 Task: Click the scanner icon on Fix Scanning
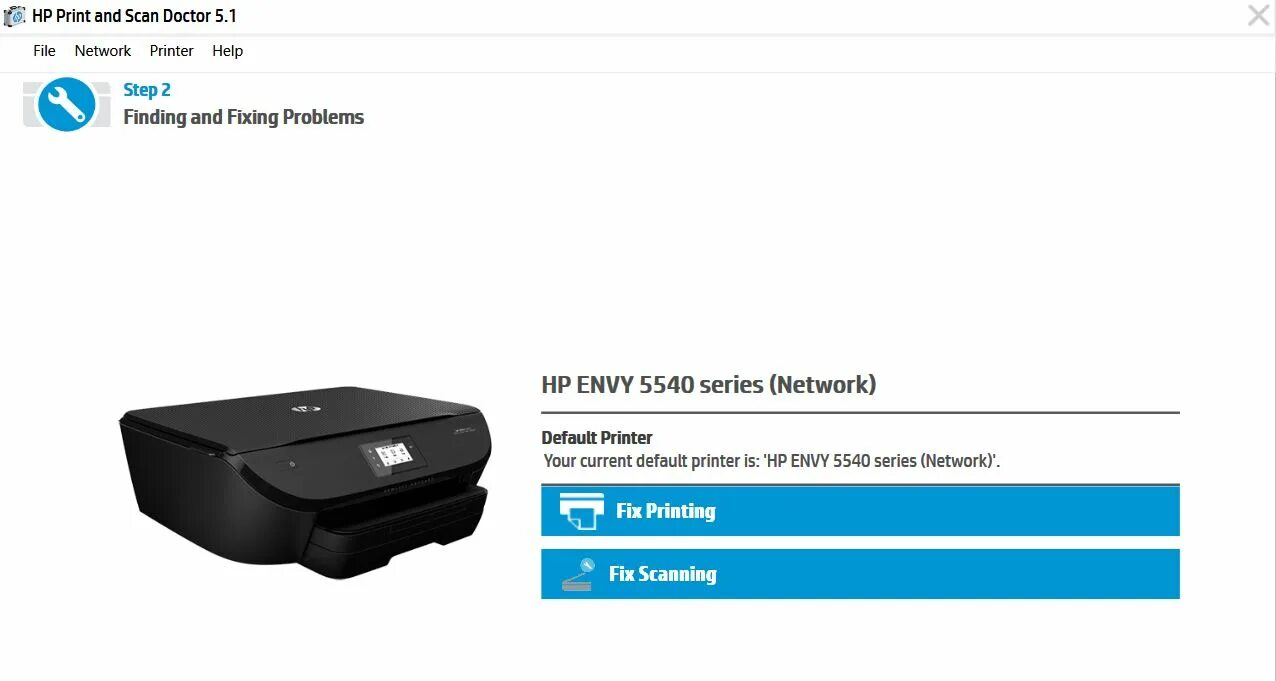pos(578,574)
